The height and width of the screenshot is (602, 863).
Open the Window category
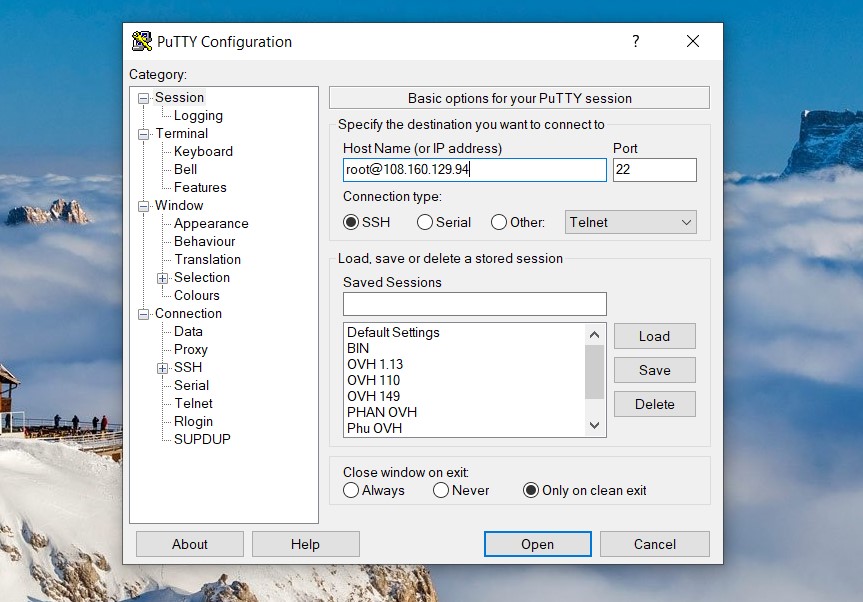179,205
